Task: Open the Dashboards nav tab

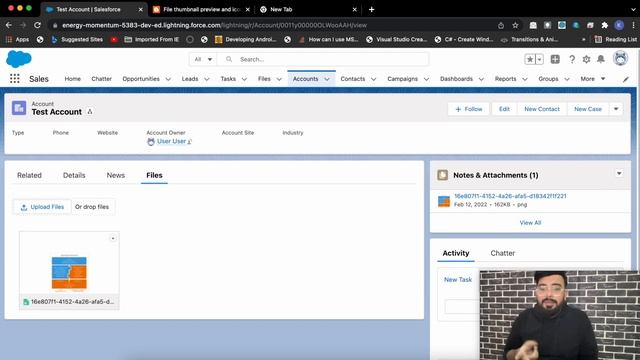Action: [456, 79]
